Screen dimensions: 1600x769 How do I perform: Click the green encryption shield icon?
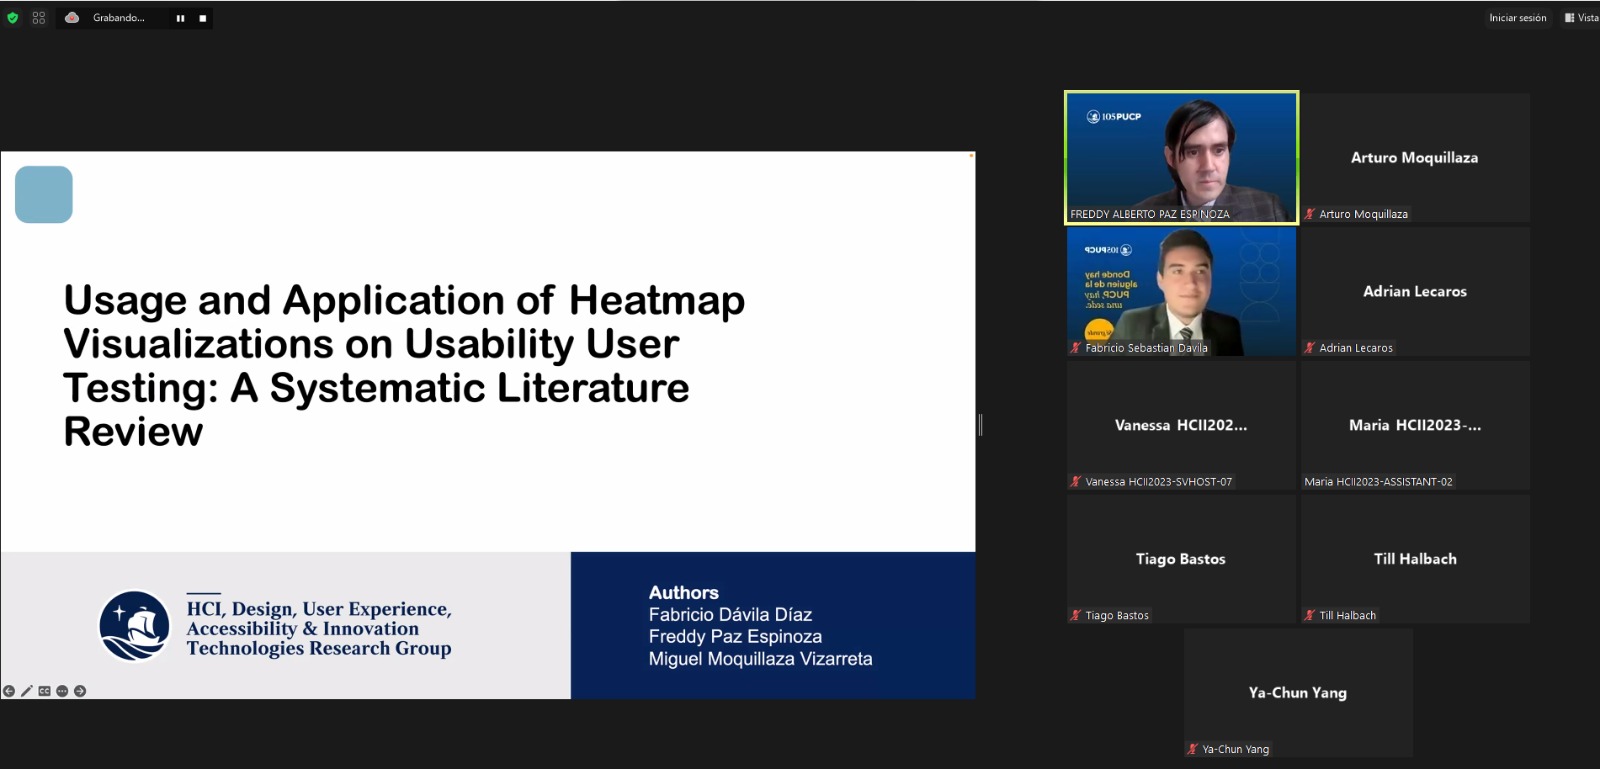(x=13, y=18)
